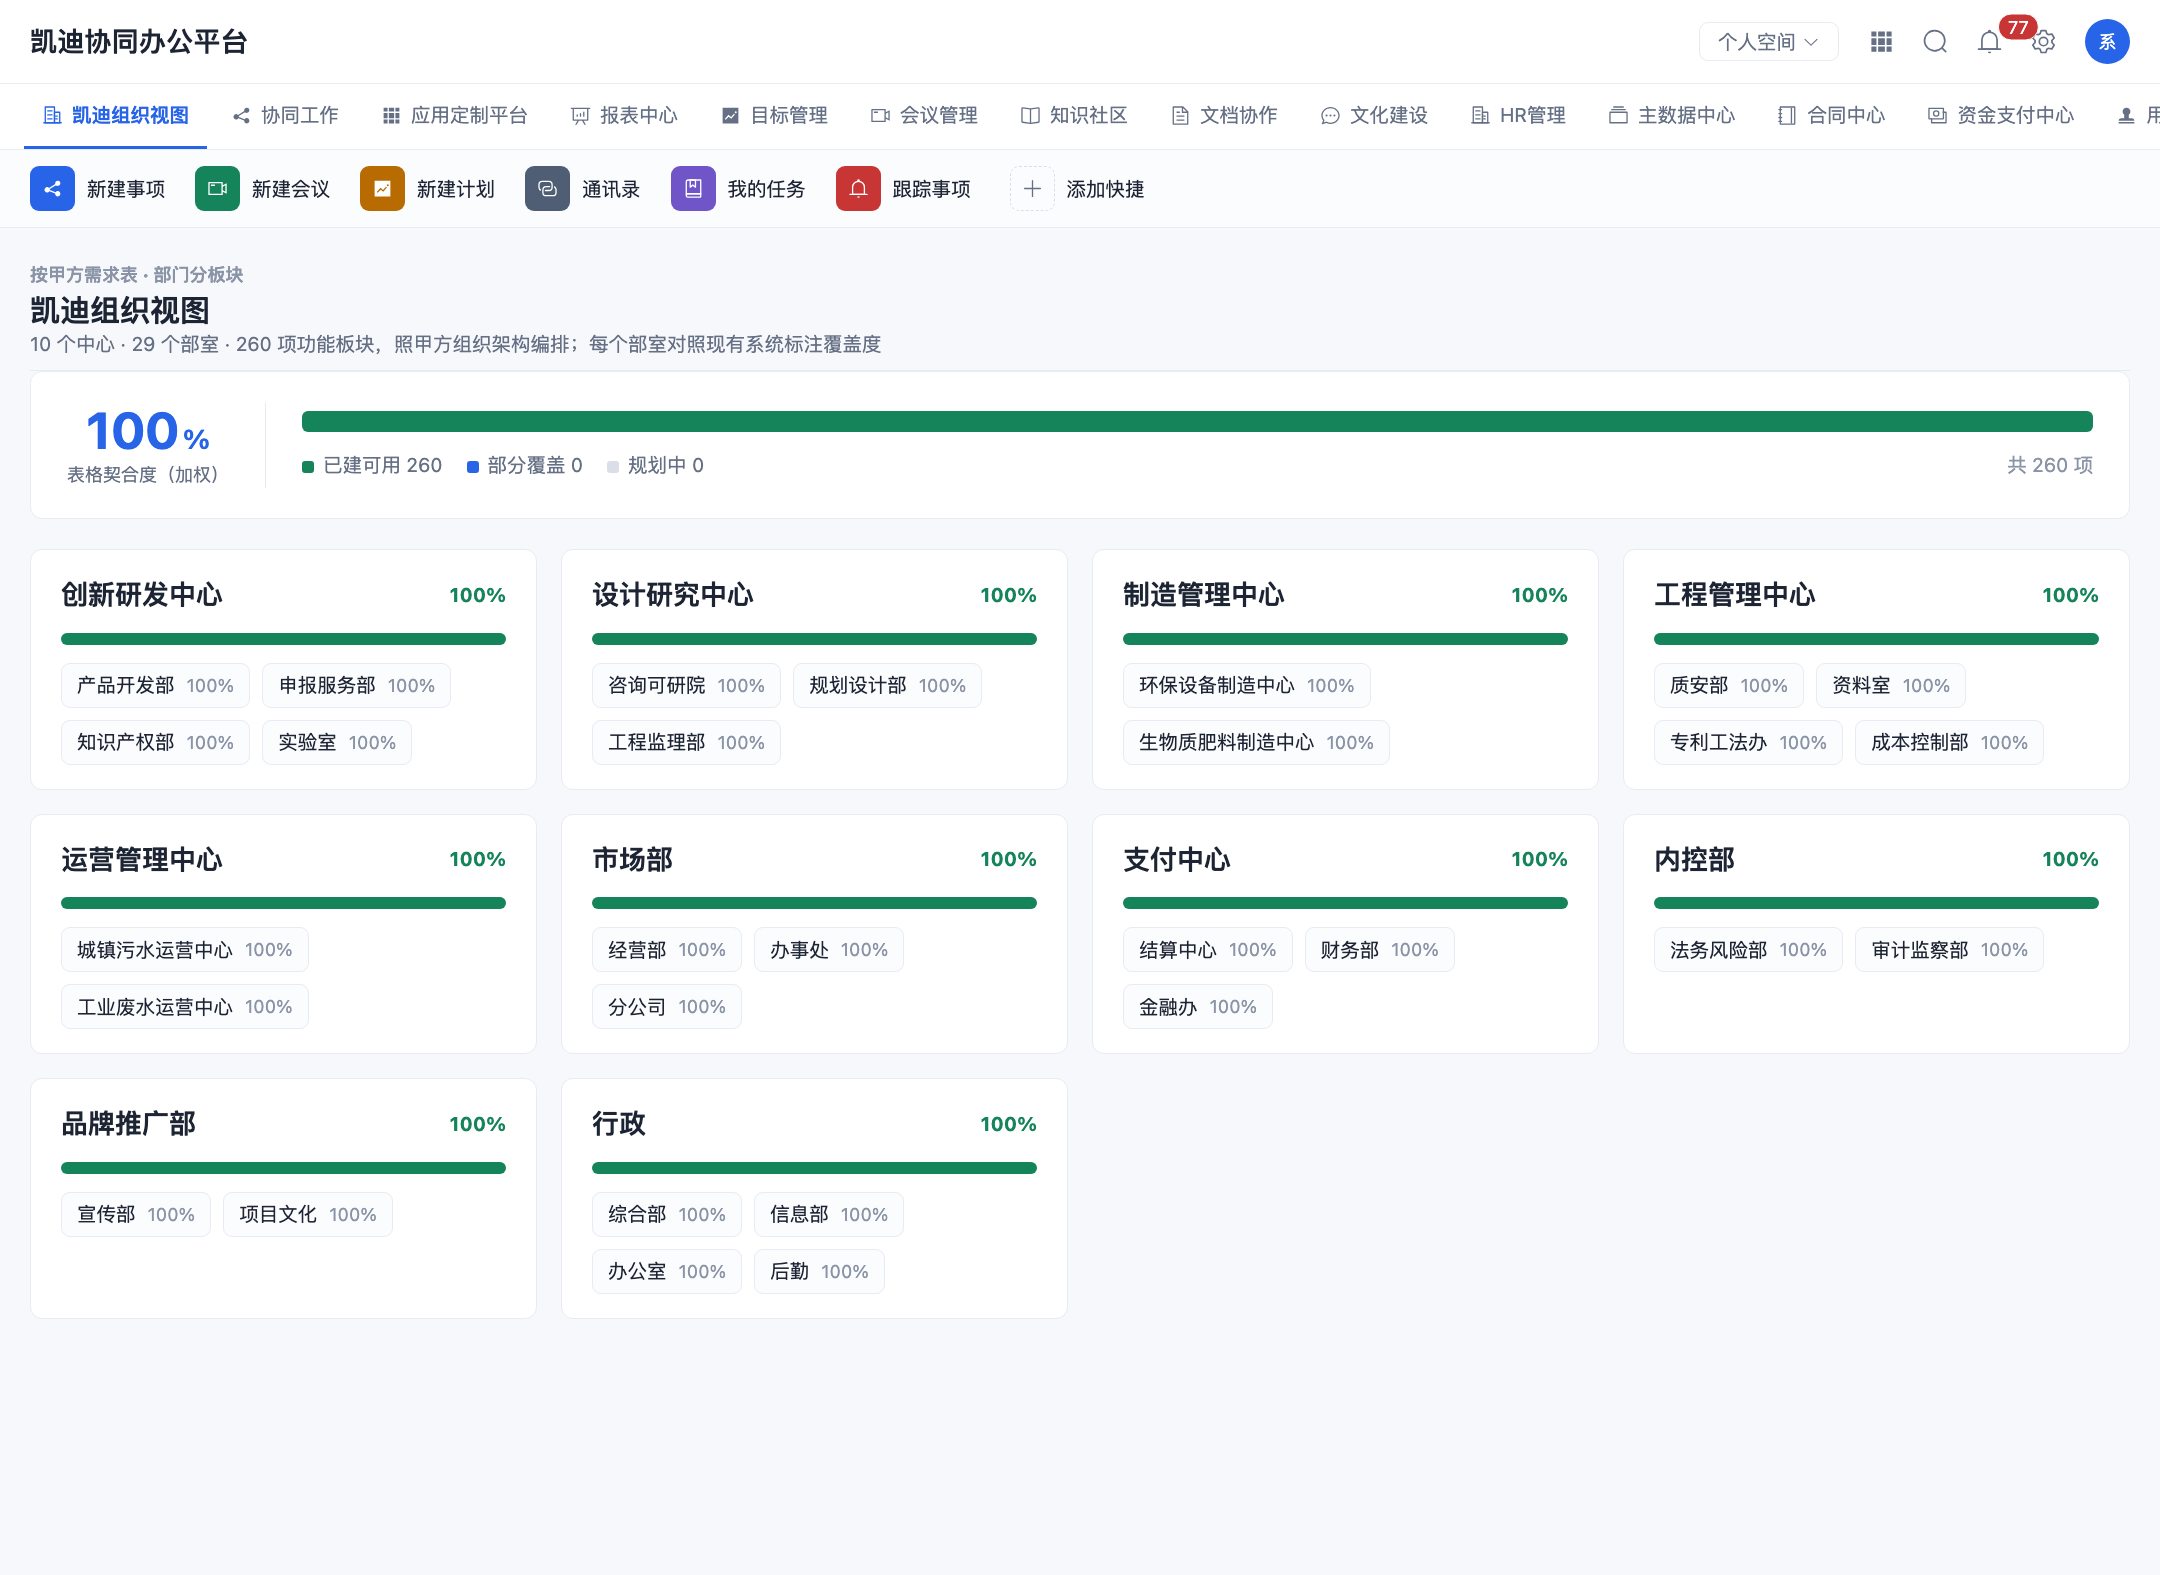2160x1575 pixels.
Task: Select the 环保设备制造中心 chip
Action: click(x=1246, y=686)
